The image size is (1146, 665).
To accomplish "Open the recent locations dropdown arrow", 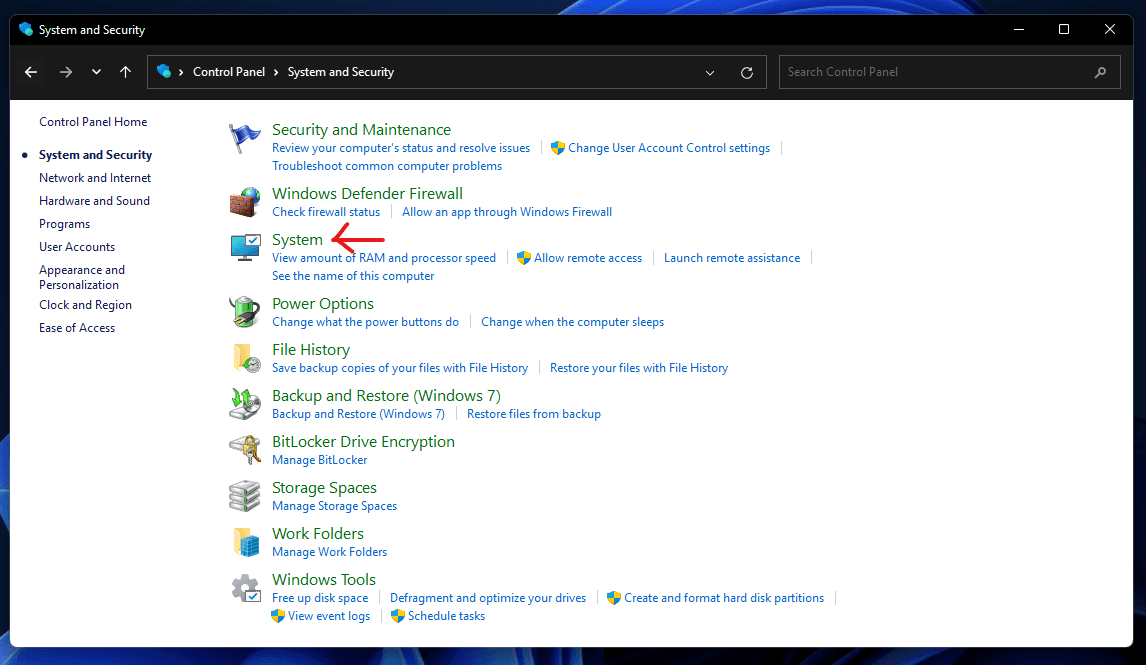I will (96, 72).
